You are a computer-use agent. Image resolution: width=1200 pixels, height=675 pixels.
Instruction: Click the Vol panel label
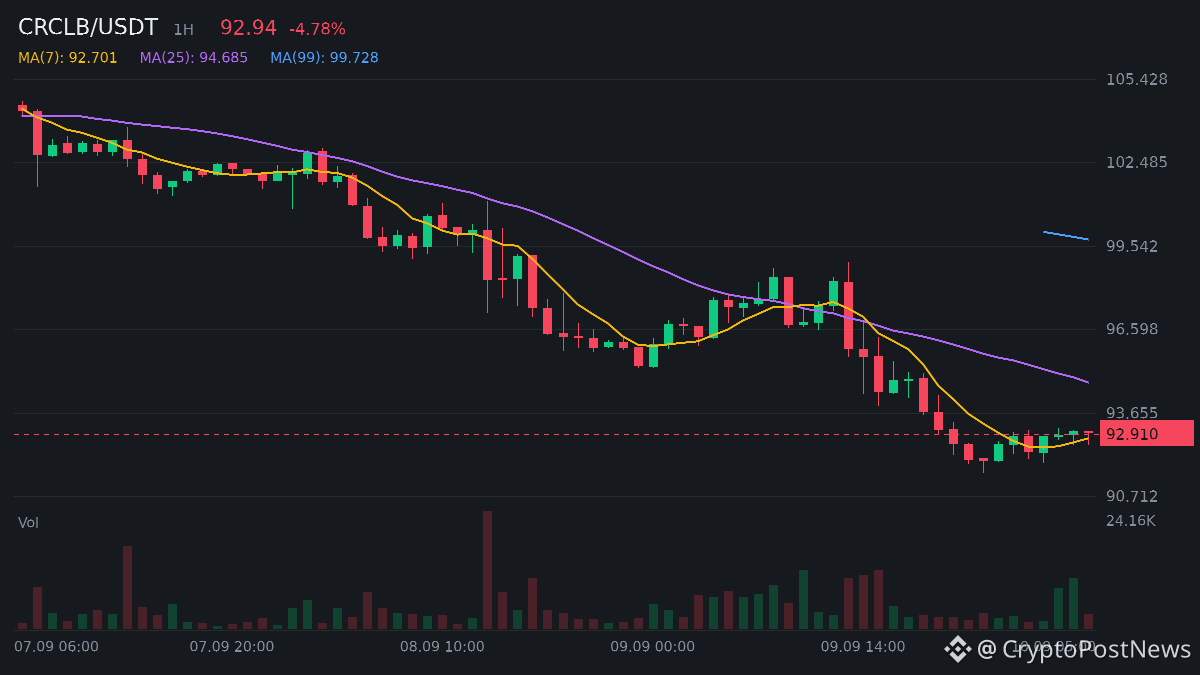pos(28,523)
